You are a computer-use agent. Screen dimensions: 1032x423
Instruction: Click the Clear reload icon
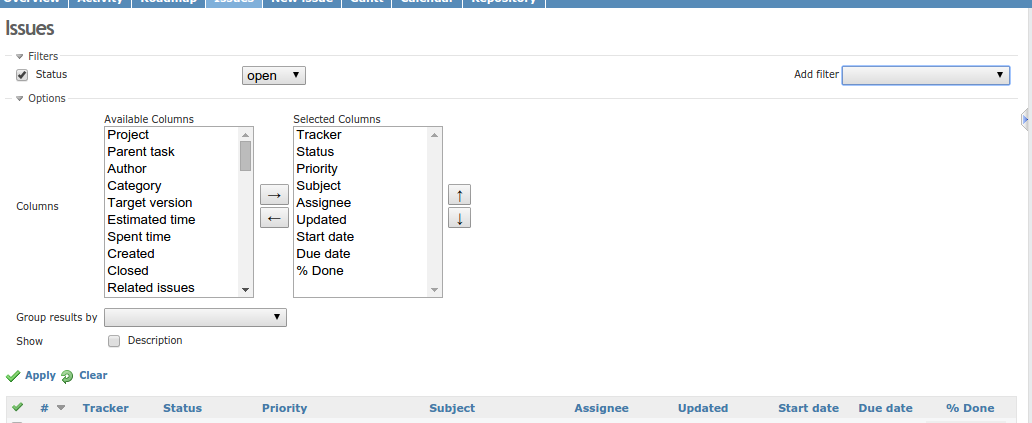tap(67, 376)
